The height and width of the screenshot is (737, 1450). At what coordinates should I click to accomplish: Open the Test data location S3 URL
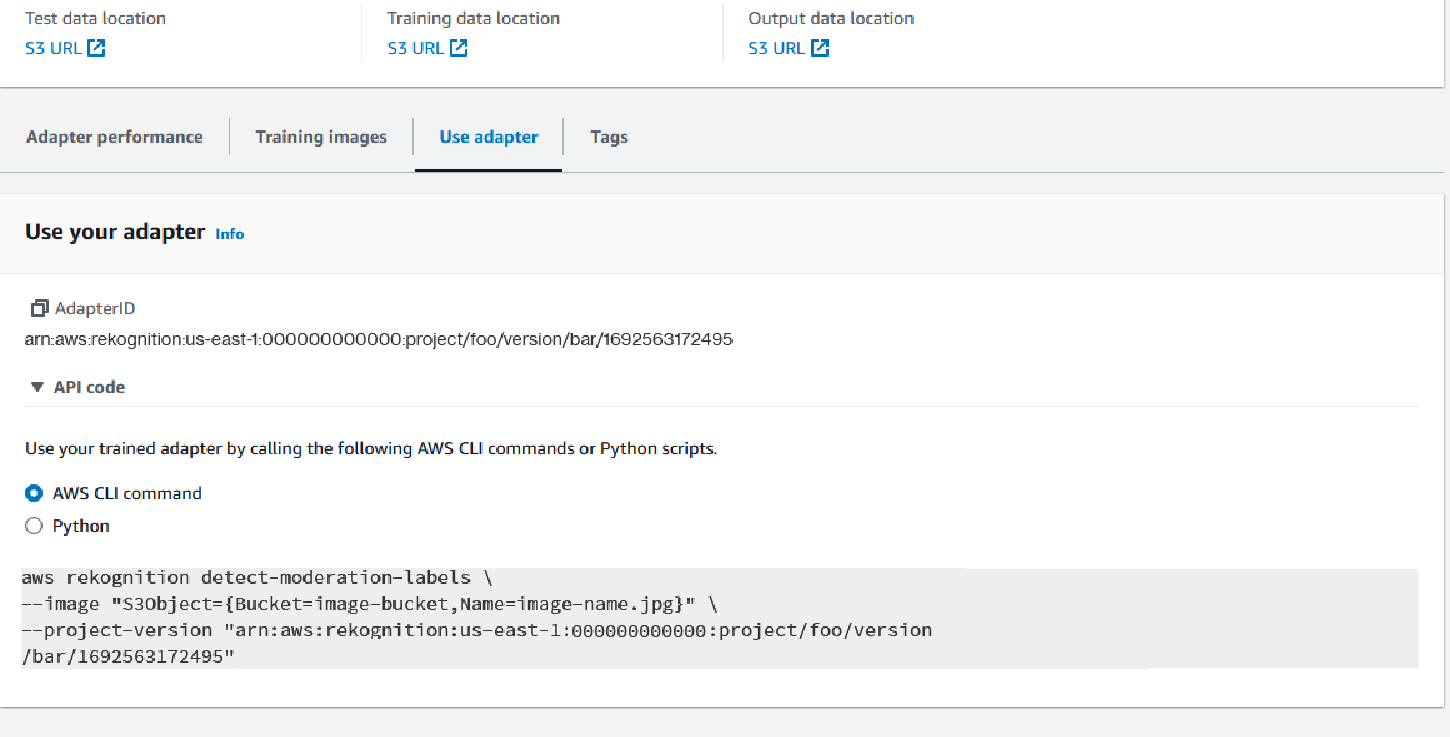(52, 46)
